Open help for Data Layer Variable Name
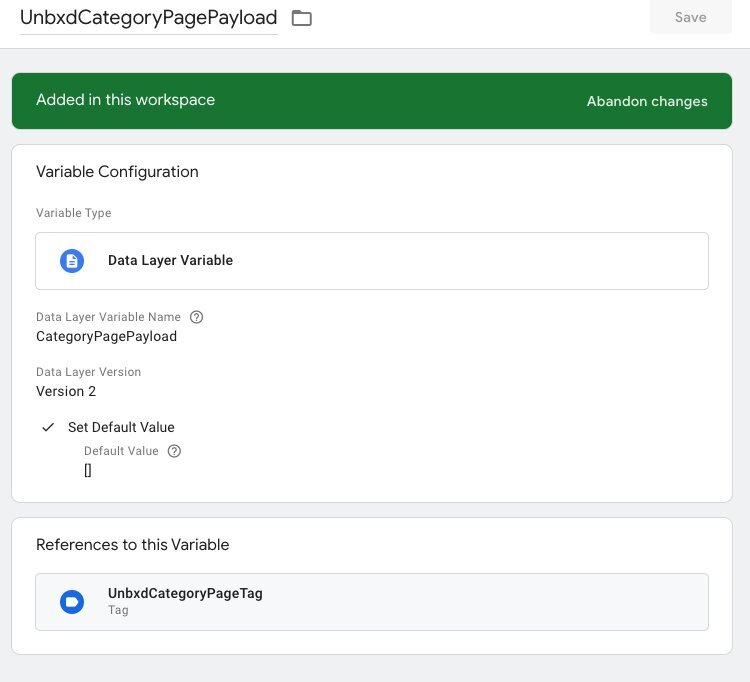Image resolution: width=750 pixels, height=682 pixels. point(196,317)
